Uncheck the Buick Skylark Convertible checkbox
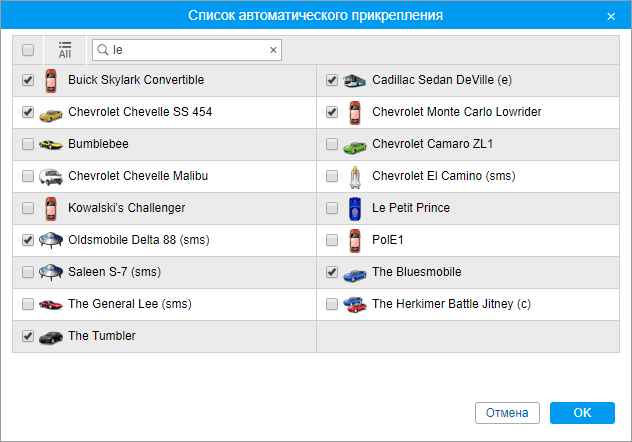This screenshot has height=442, width=632. tap(28, 80)
